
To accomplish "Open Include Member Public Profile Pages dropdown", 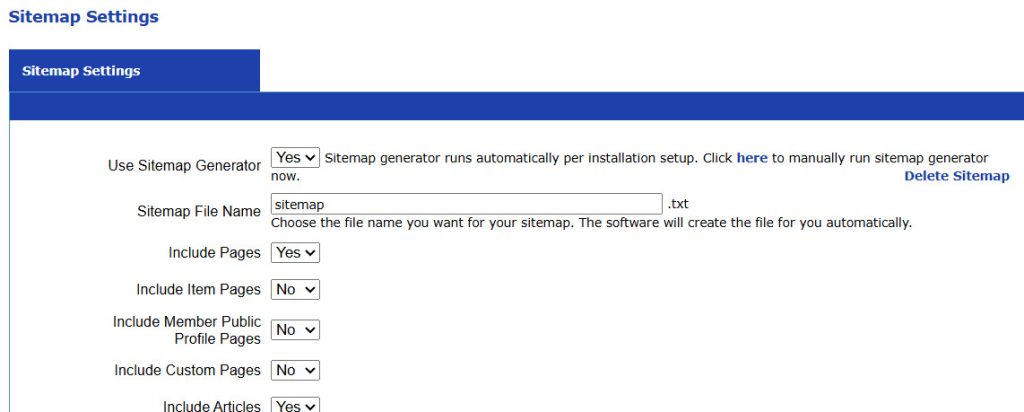I will point(295,330).
